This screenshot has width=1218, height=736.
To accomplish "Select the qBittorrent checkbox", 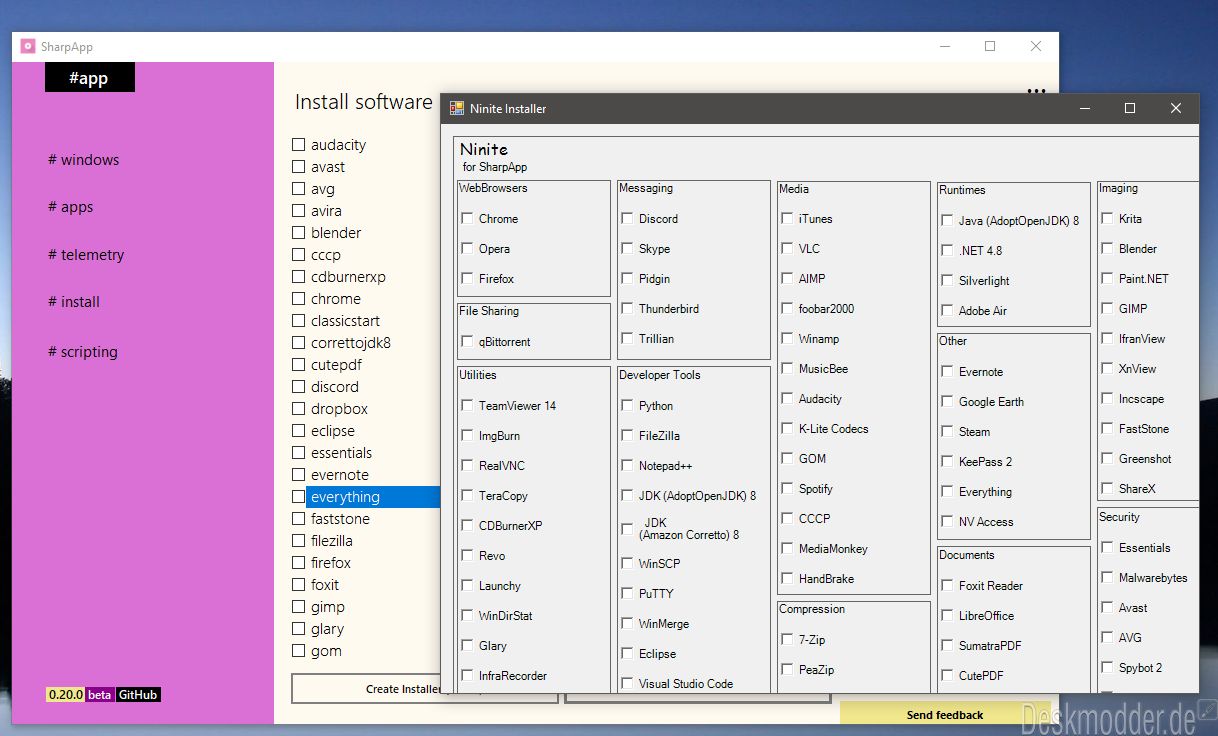I will (467, 342).
